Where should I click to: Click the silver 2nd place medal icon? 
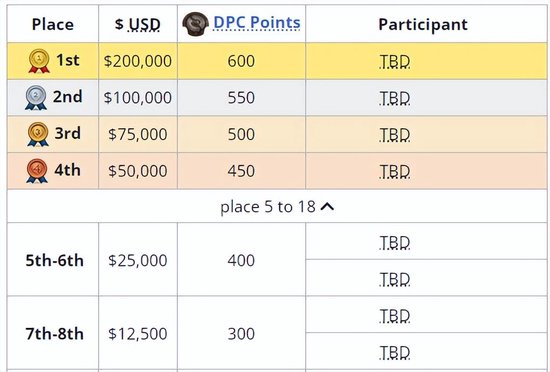[x=36, y=97]
